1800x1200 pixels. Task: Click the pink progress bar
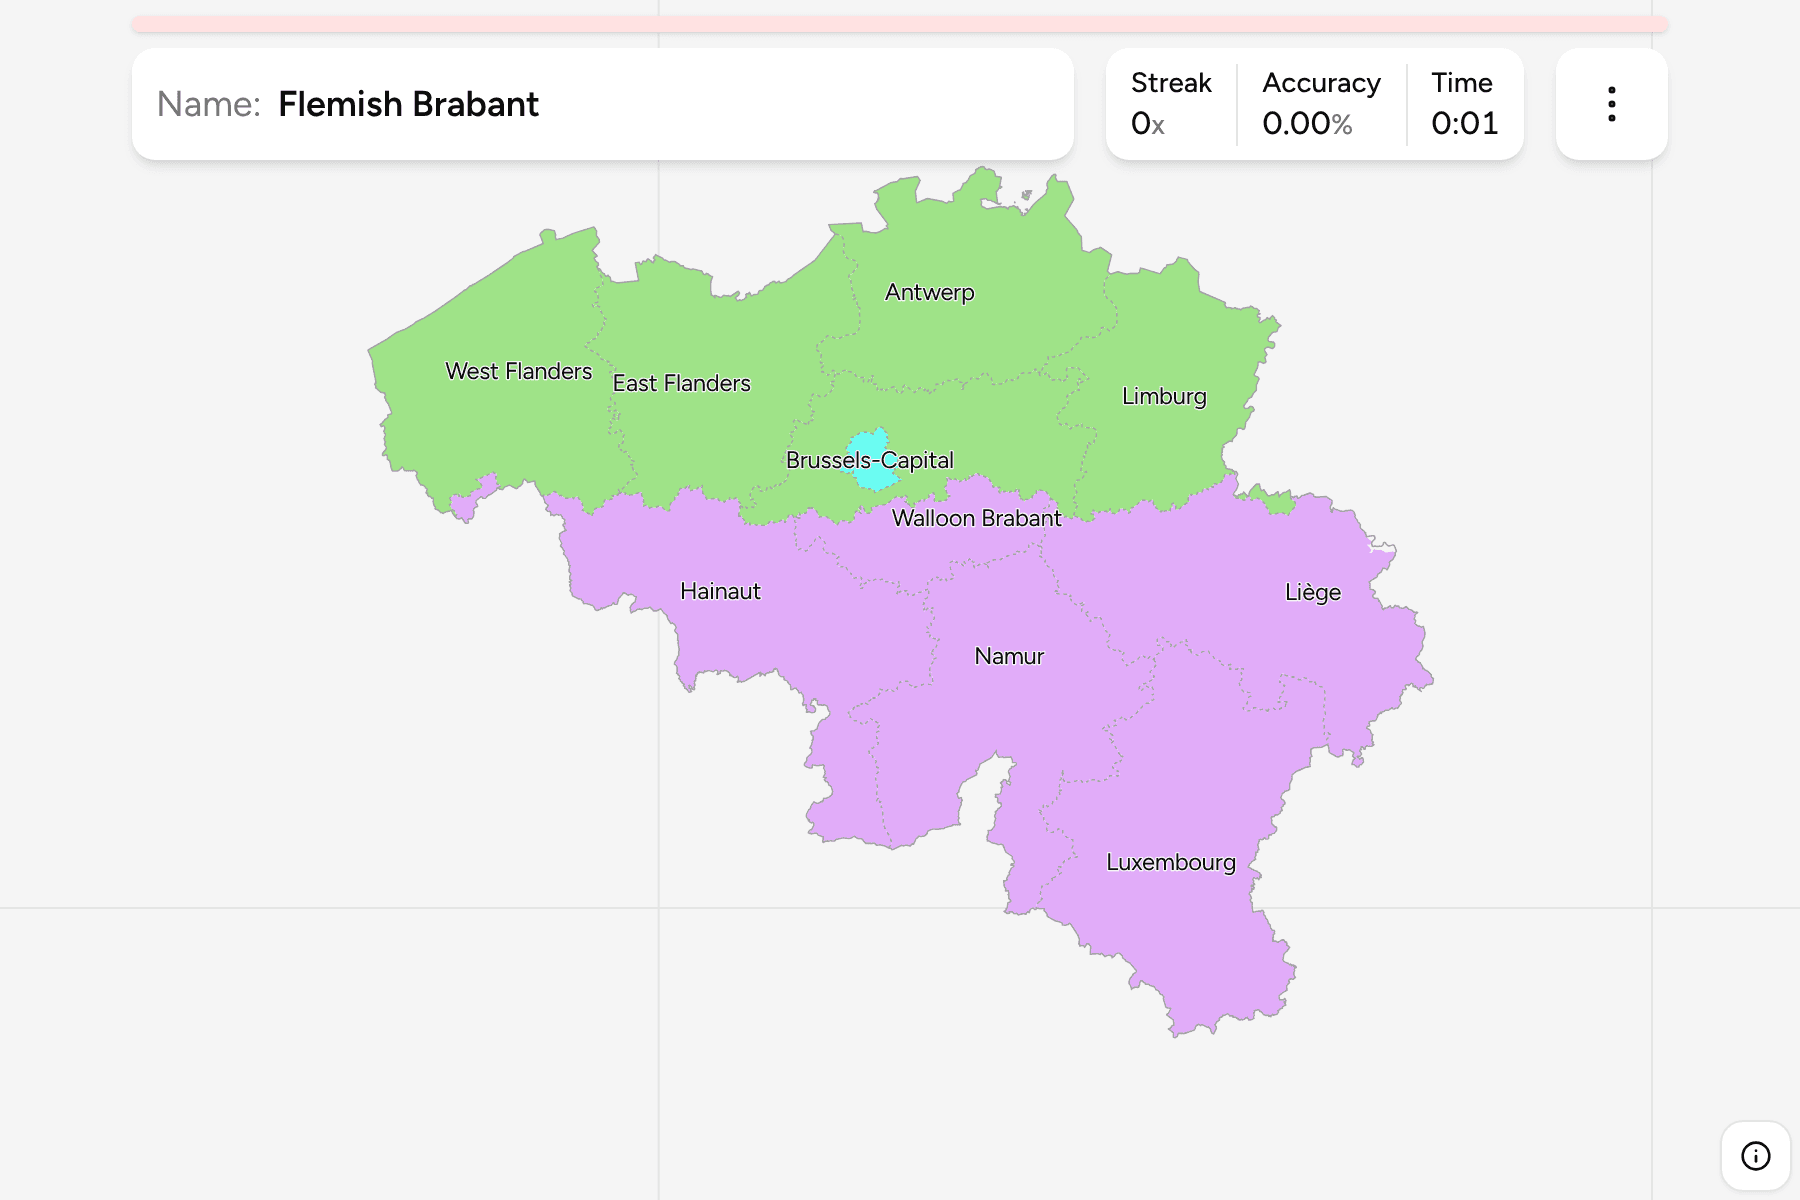pyautogui.click(x=900, y=24)
